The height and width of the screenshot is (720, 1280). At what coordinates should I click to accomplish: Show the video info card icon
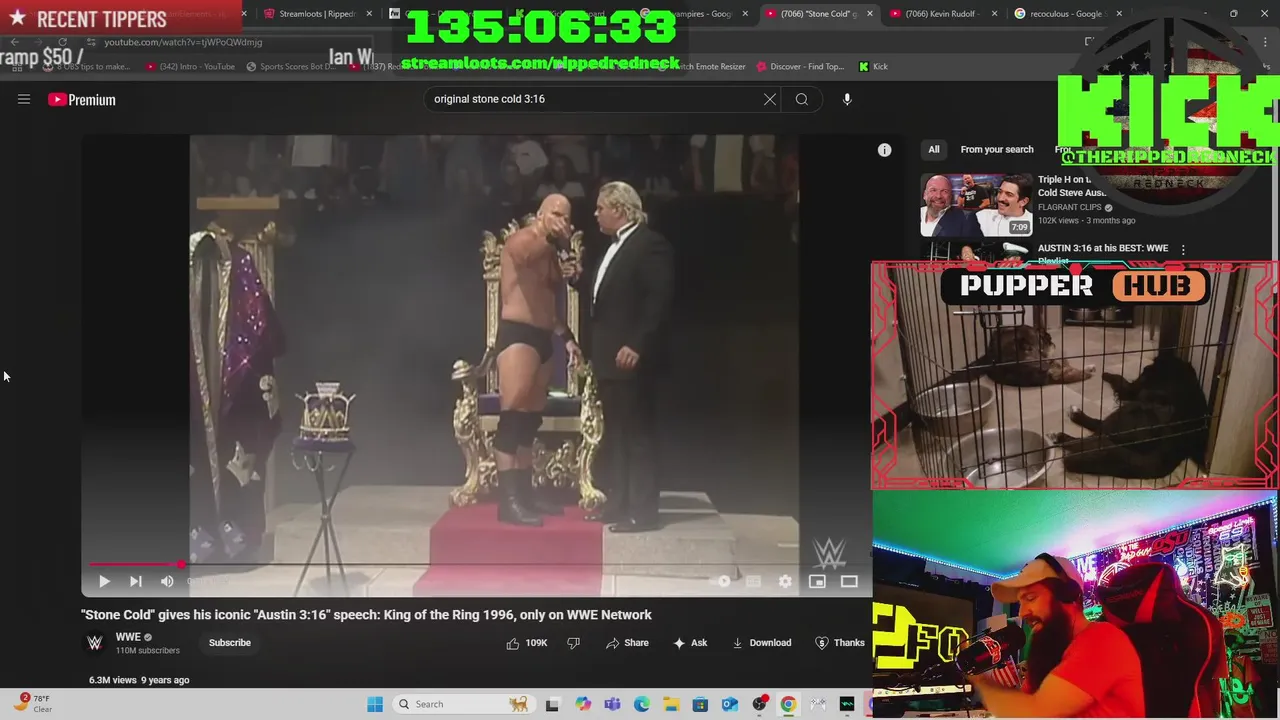tap(884, 150)
